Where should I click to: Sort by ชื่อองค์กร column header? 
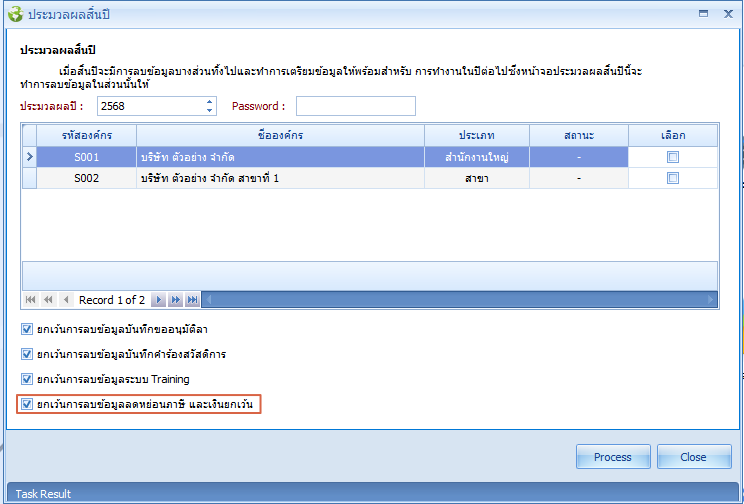tap(280, 135)
